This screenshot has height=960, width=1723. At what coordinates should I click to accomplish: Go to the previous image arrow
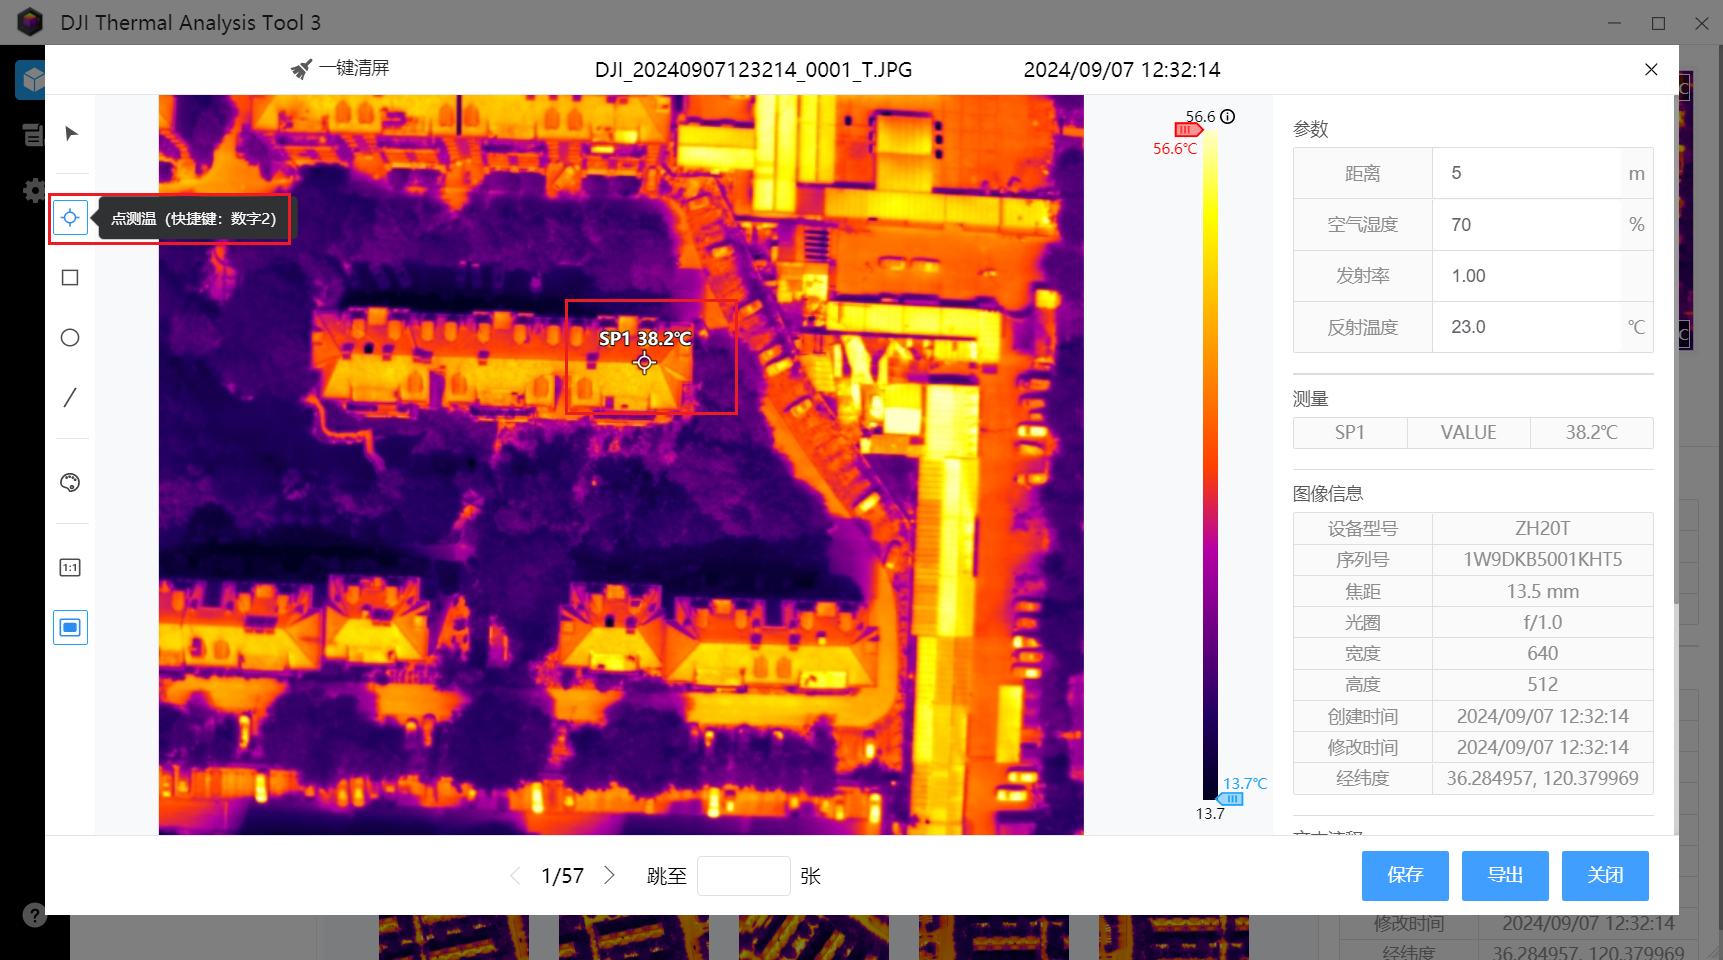(515, 876)
